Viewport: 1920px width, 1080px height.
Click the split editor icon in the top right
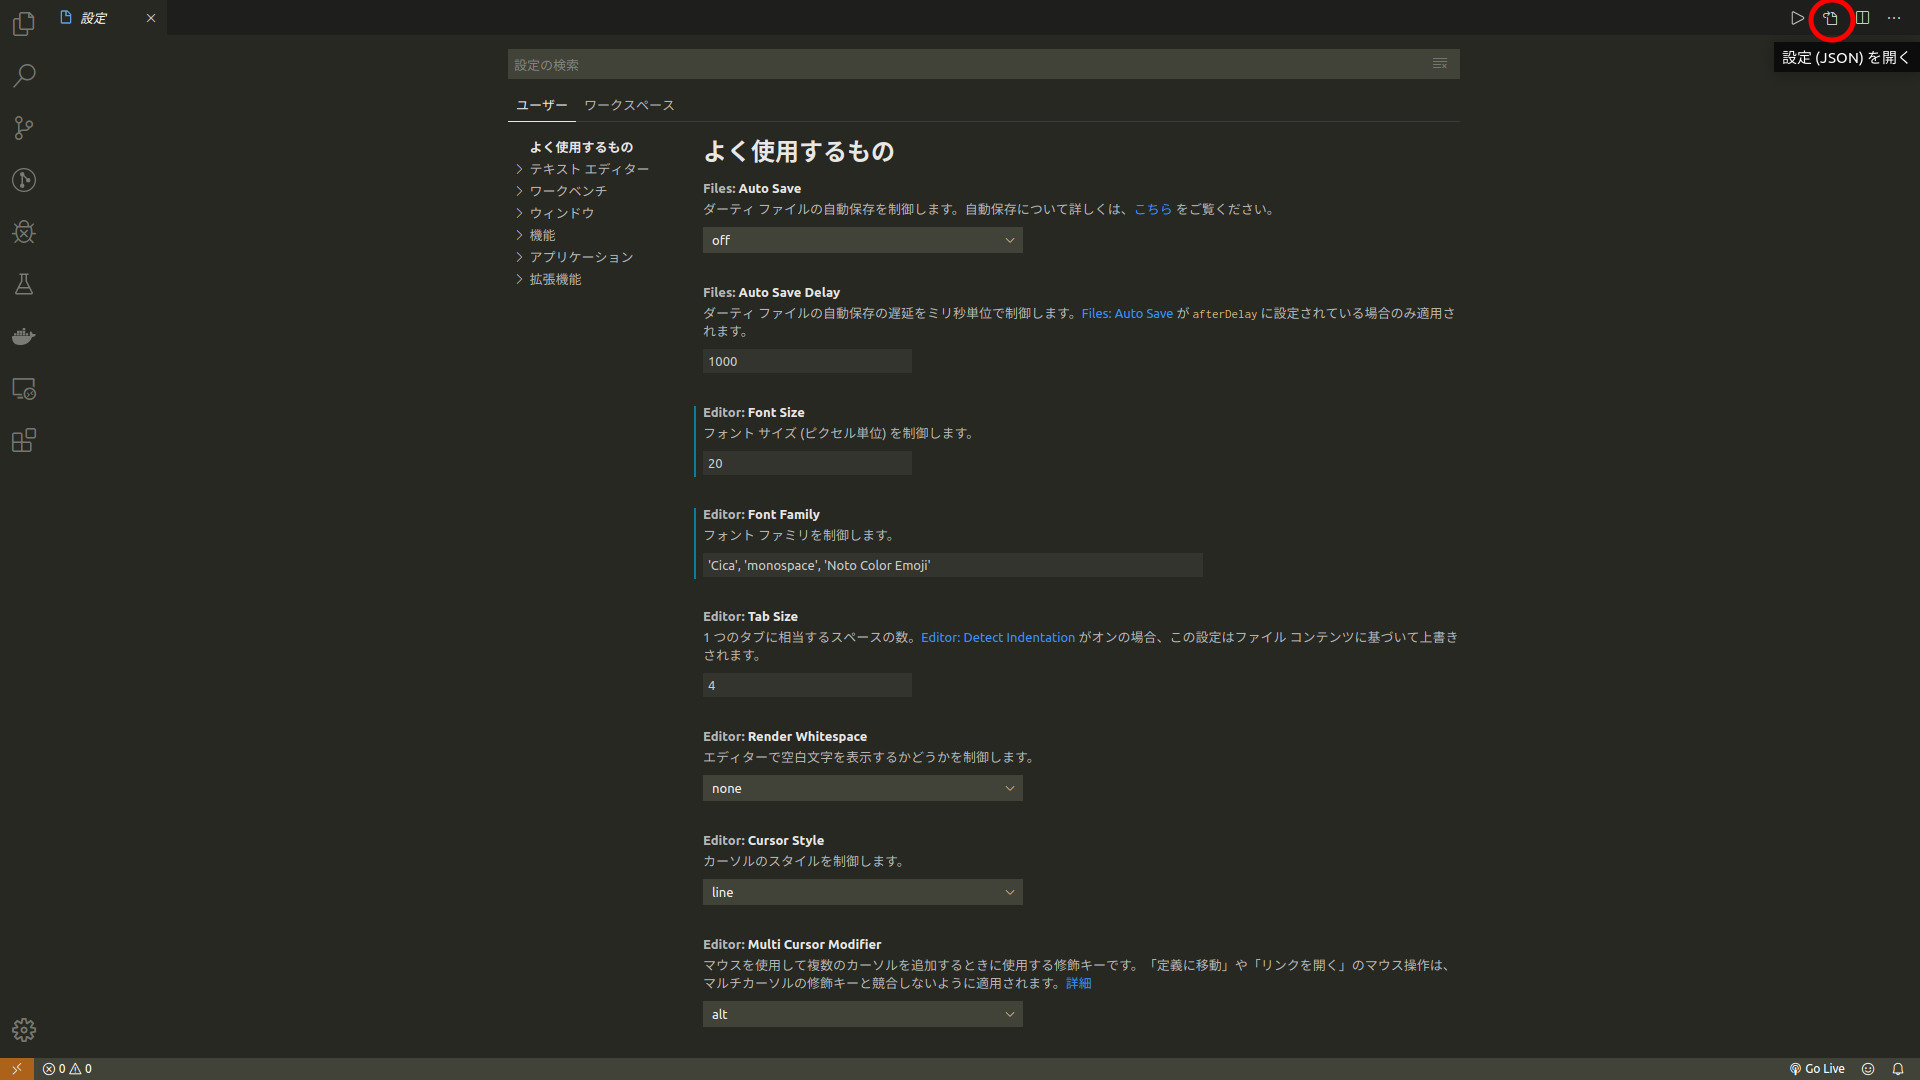click(x=1862, y=18)
